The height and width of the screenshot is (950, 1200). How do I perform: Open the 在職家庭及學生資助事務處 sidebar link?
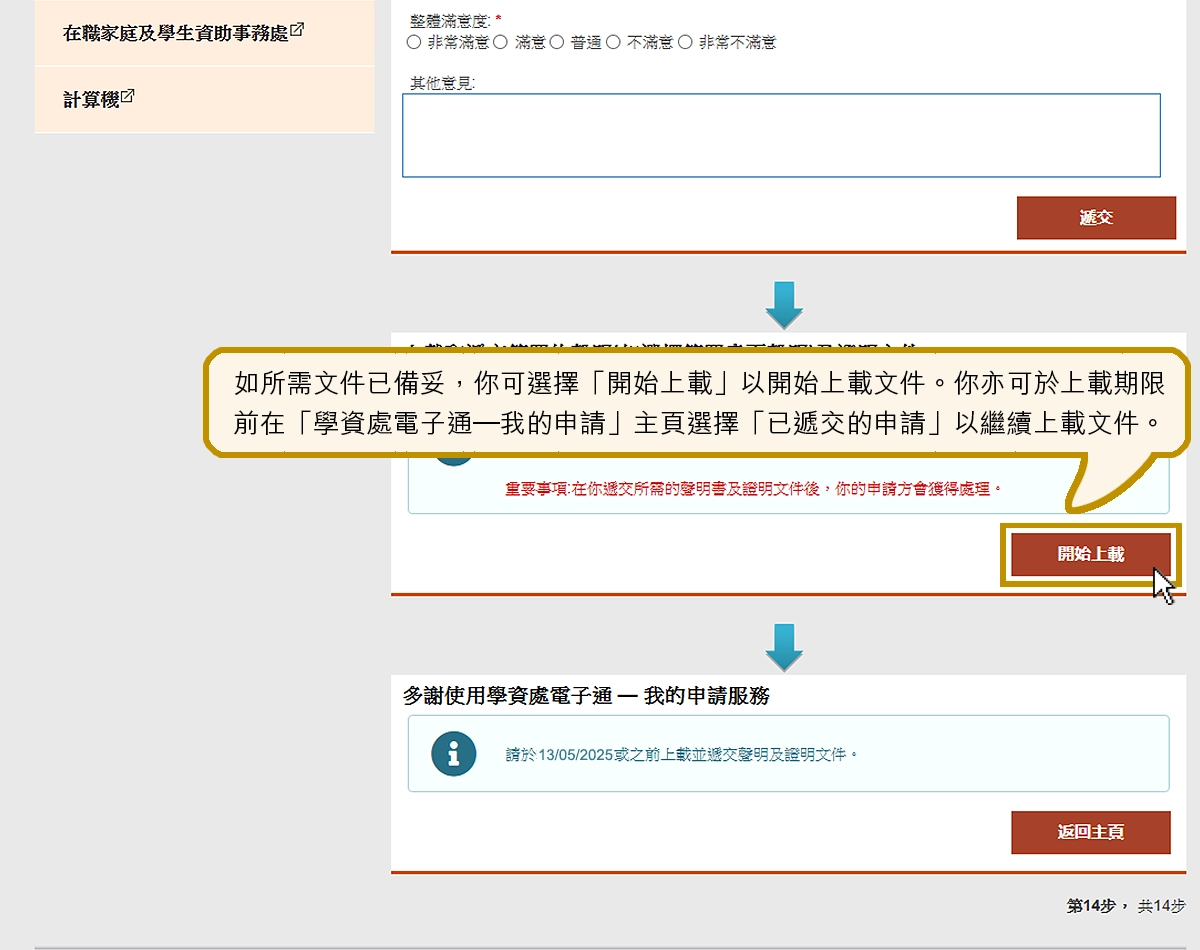[175, 33]
